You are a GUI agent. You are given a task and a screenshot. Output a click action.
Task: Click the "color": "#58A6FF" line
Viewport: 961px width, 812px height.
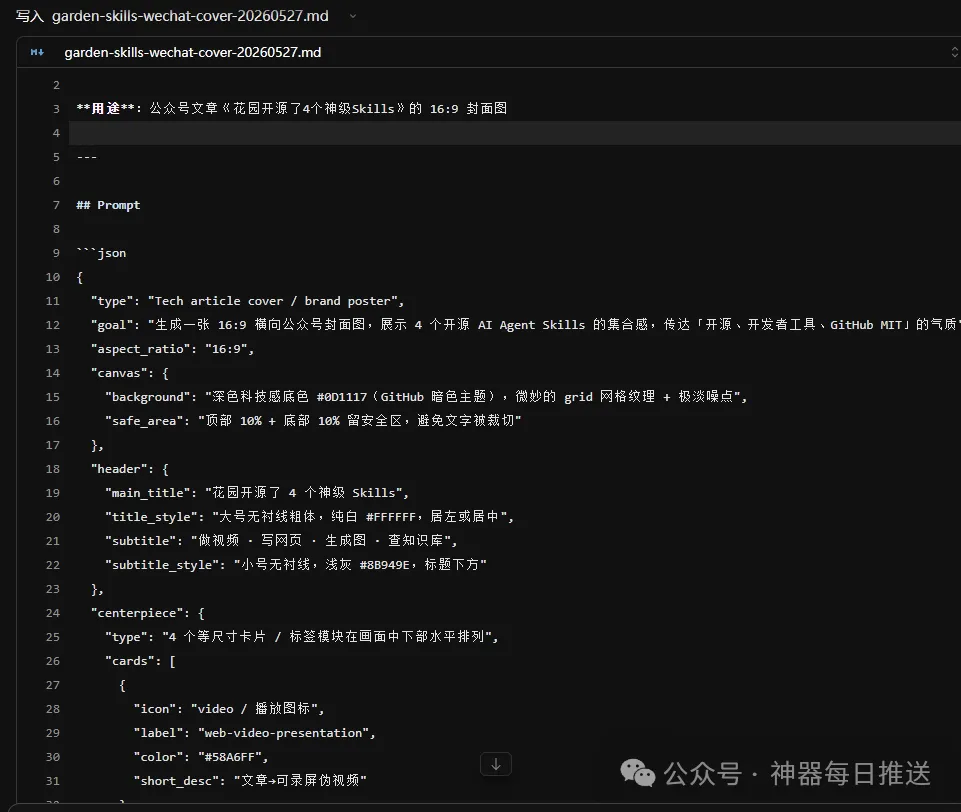(201, 757)
